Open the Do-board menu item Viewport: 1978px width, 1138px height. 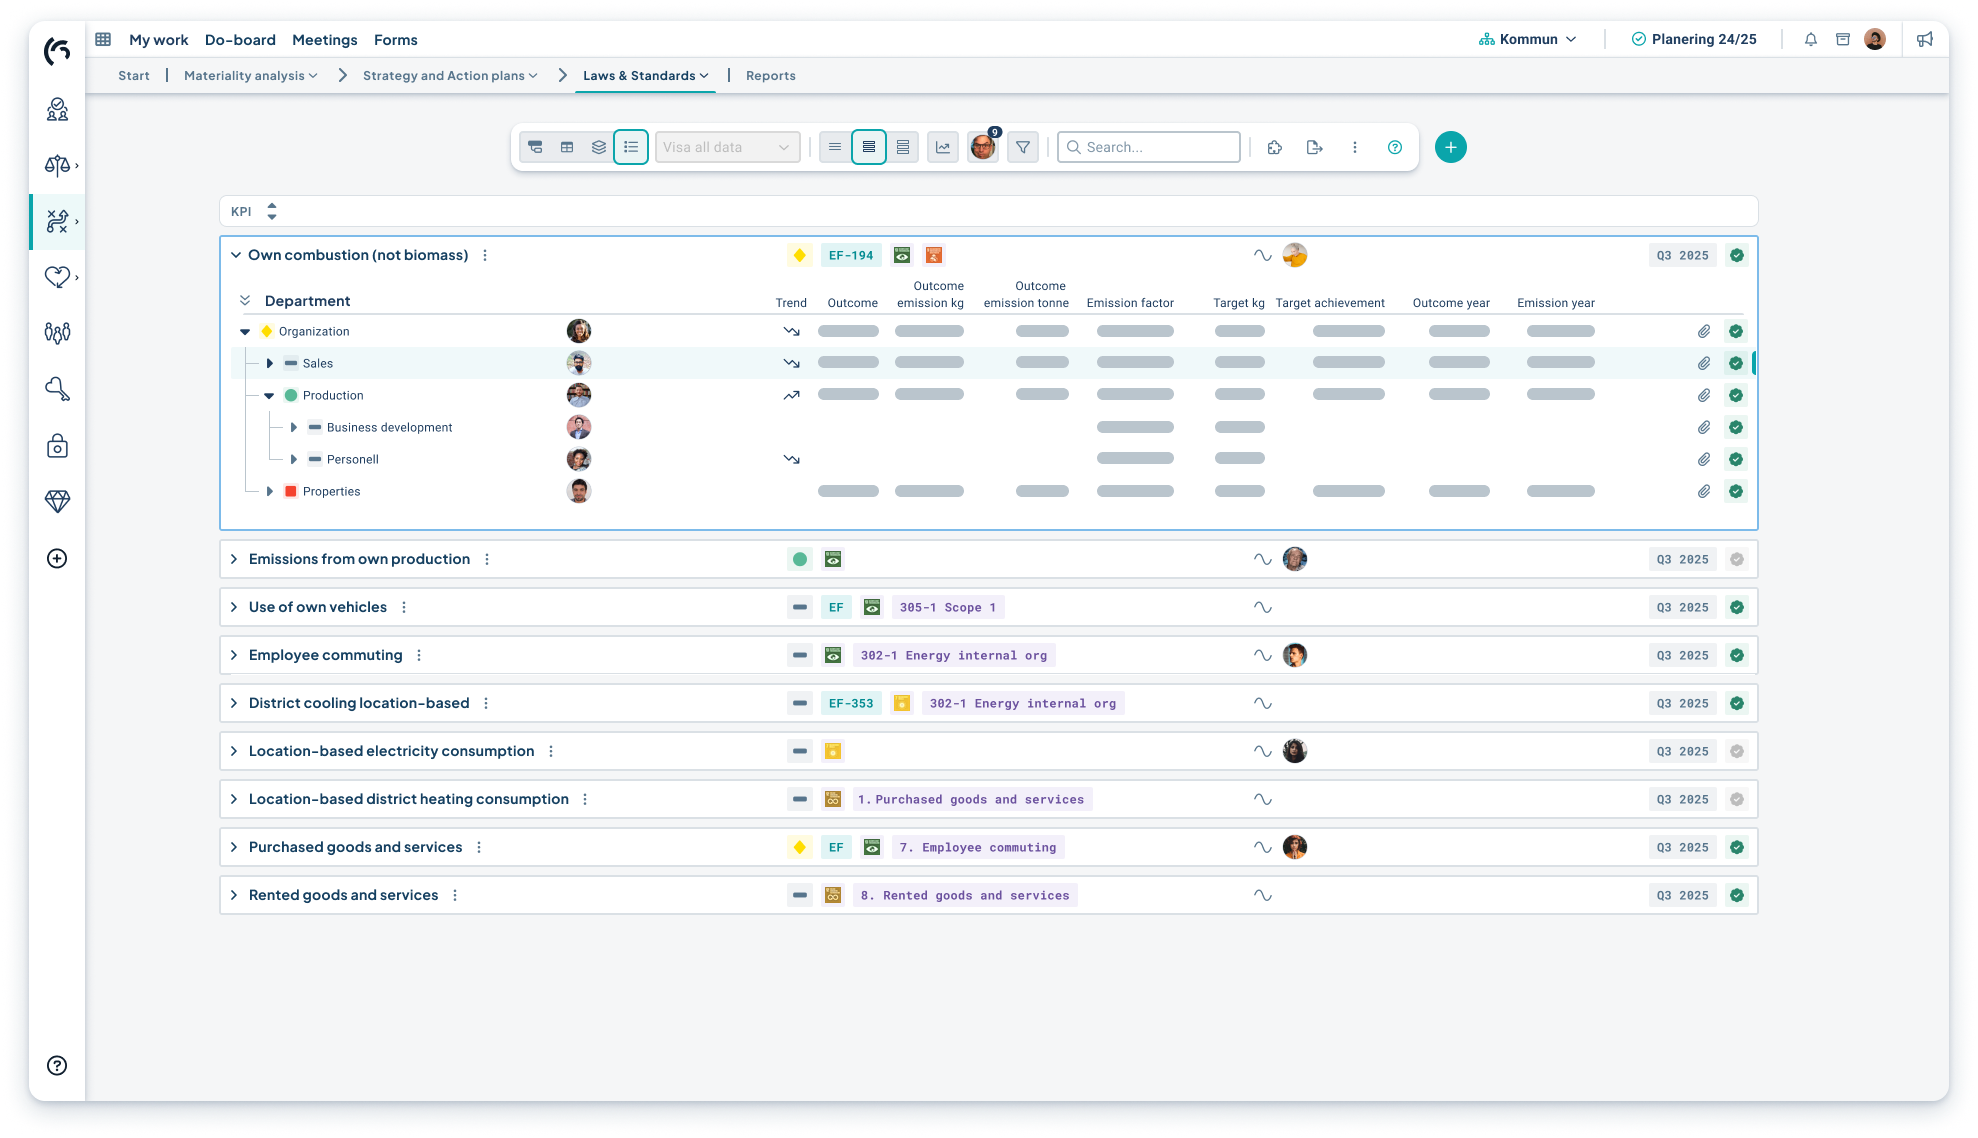click(x=240, y=40)
